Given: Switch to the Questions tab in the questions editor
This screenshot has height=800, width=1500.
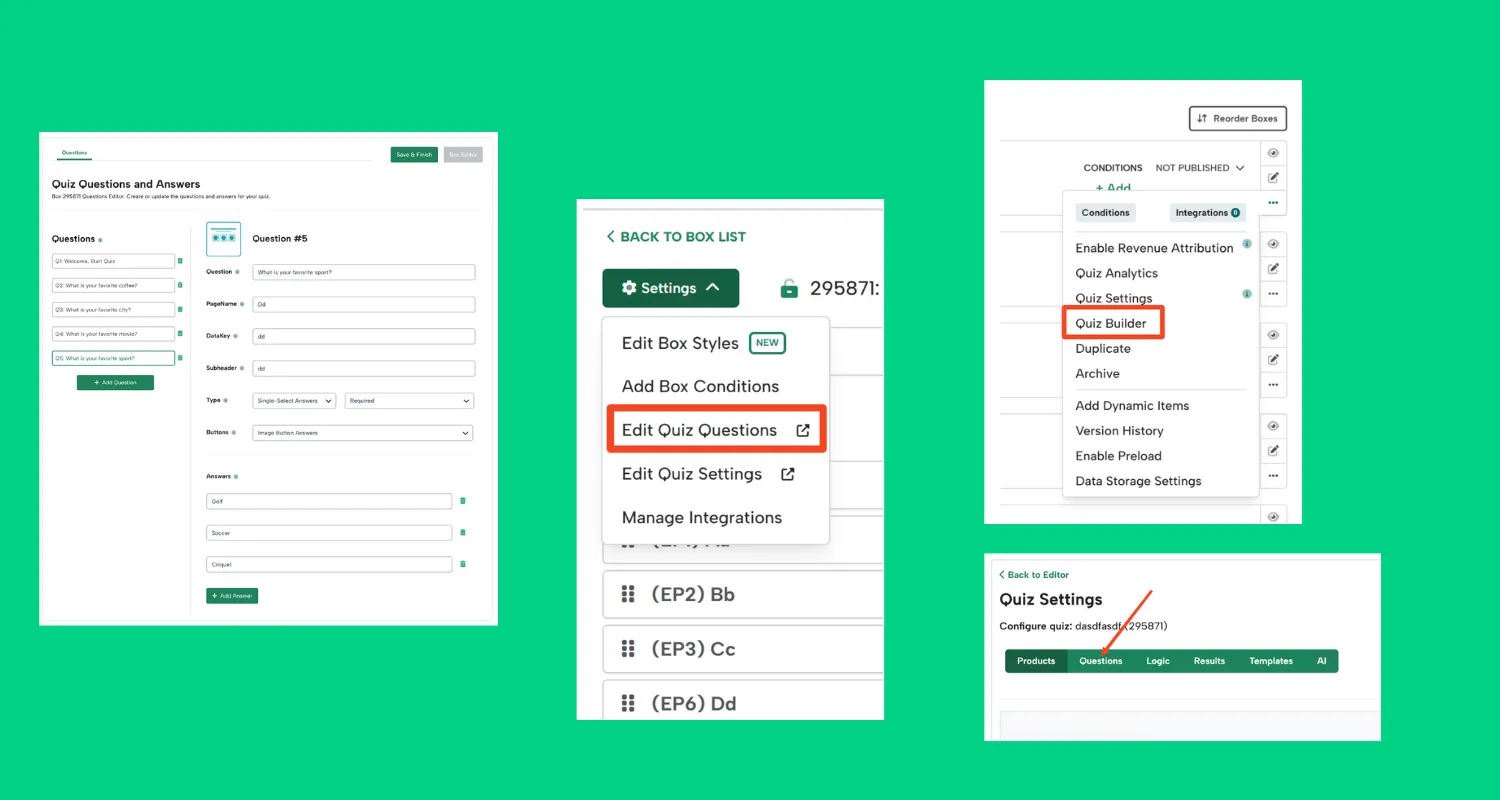Looking at the screenshot, I should pyautogui.click(x=74, y=153).
